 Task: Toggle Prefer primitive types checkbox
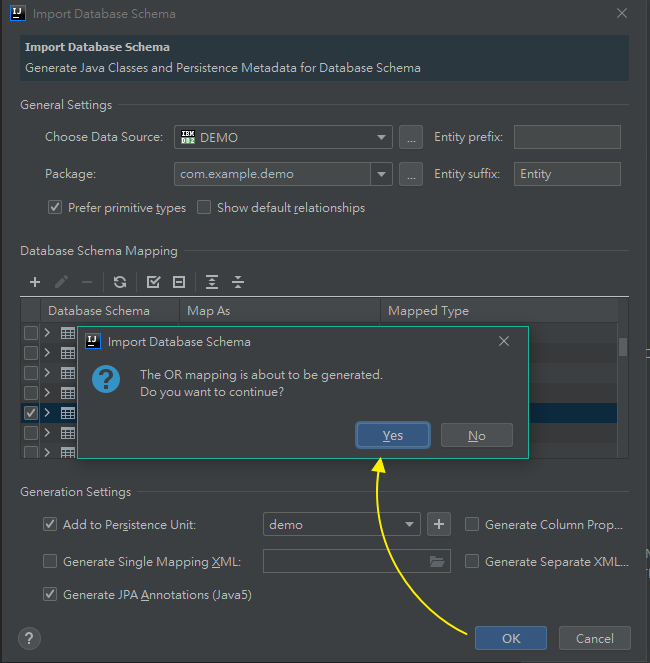coord(55,208)
